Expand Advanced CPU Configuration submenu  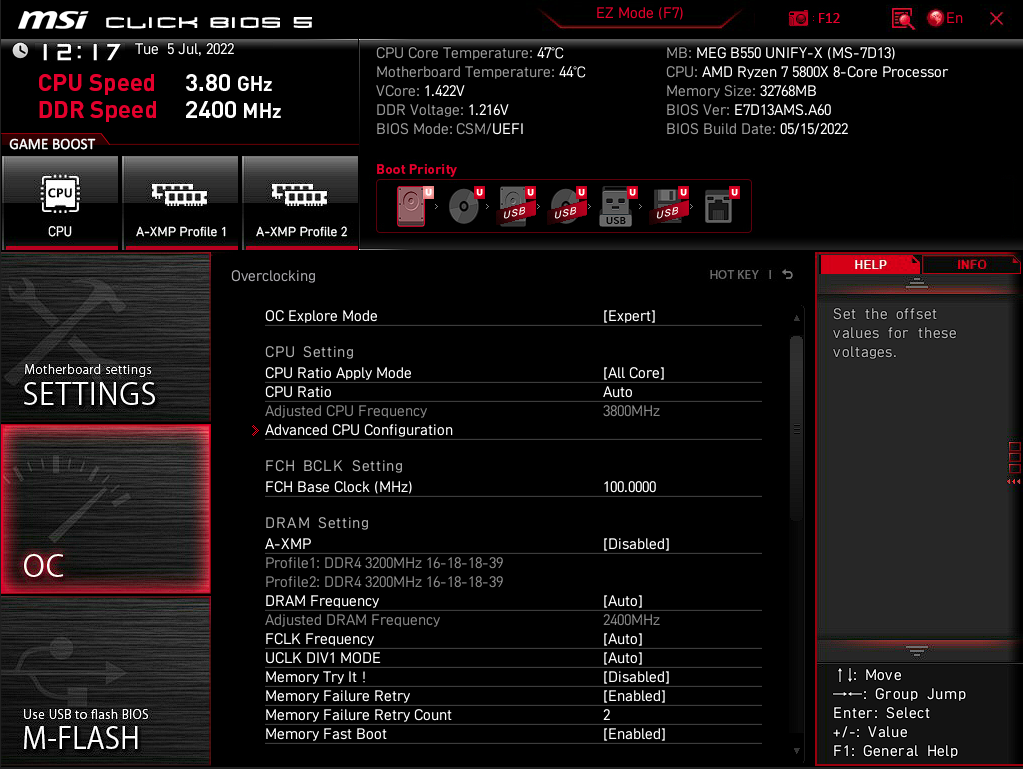tap(513, 430)
